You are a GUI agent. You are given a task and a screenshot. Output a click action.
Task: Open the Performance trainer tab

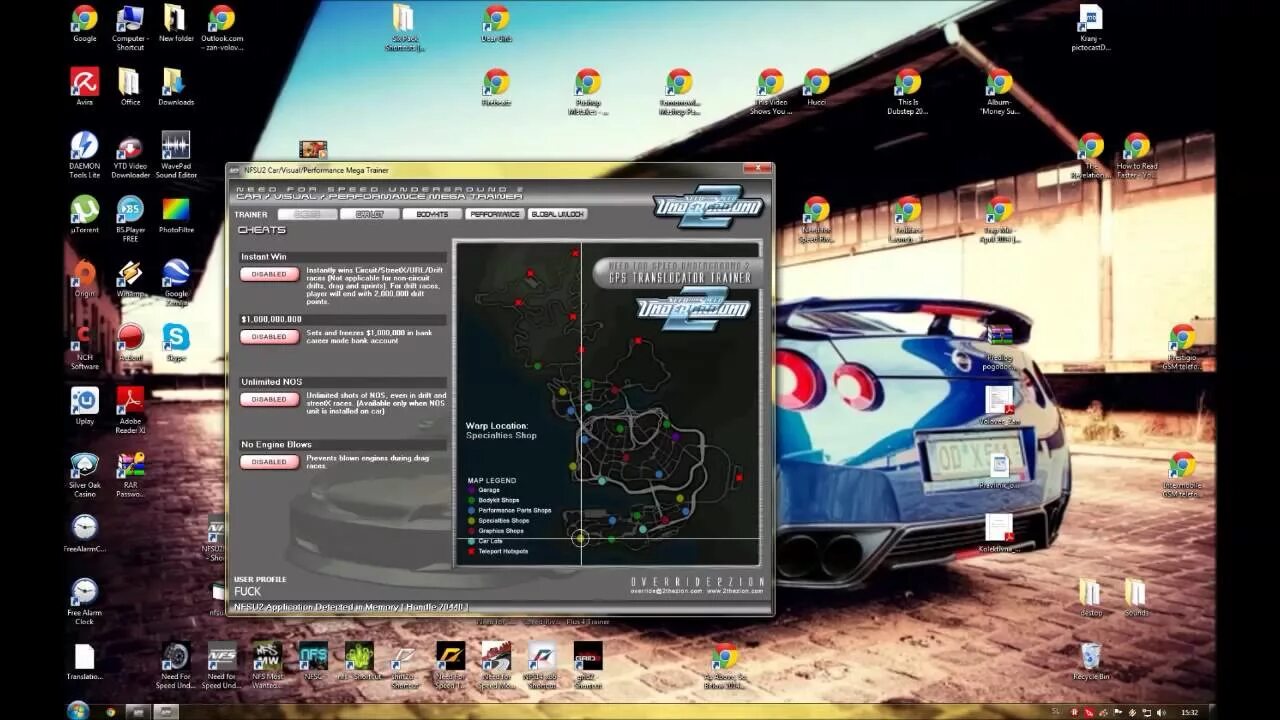coord(495,214)
